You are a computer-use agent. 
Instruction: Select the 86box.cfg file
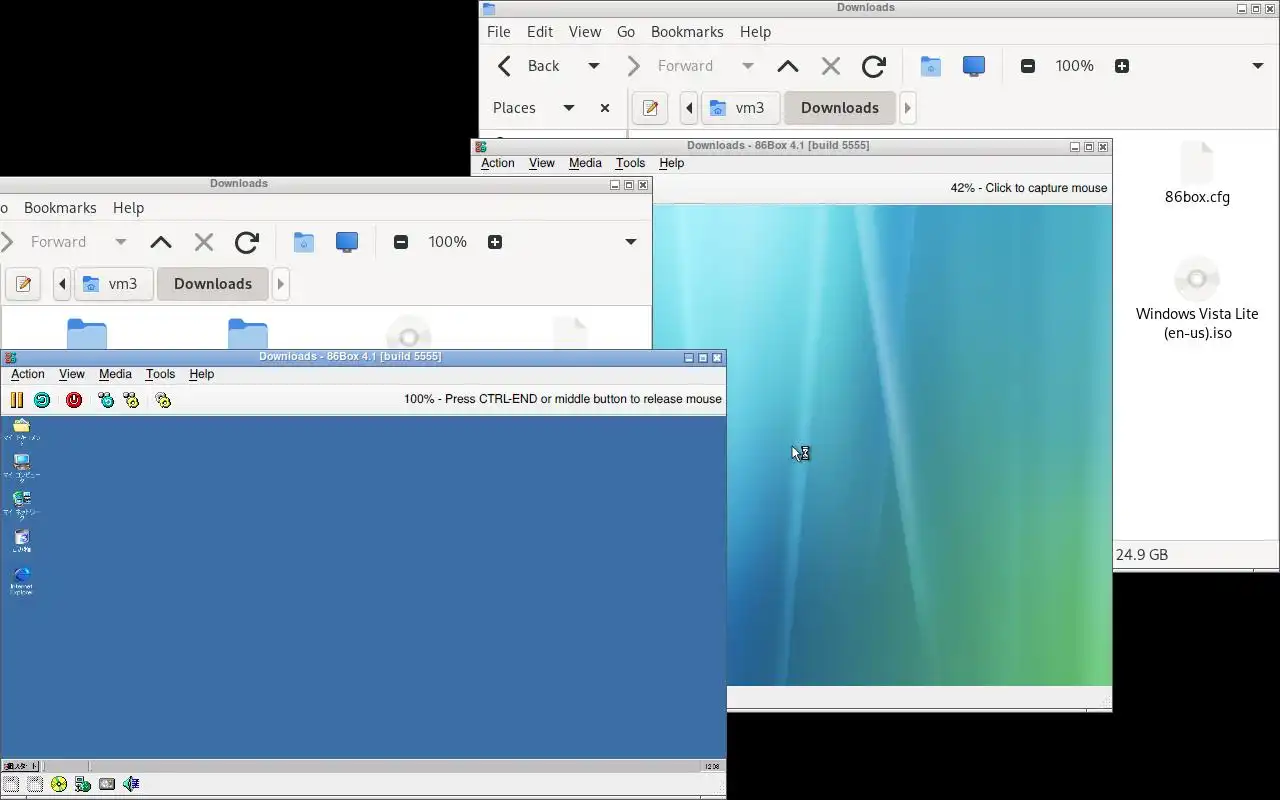(x=1197, y=174)
